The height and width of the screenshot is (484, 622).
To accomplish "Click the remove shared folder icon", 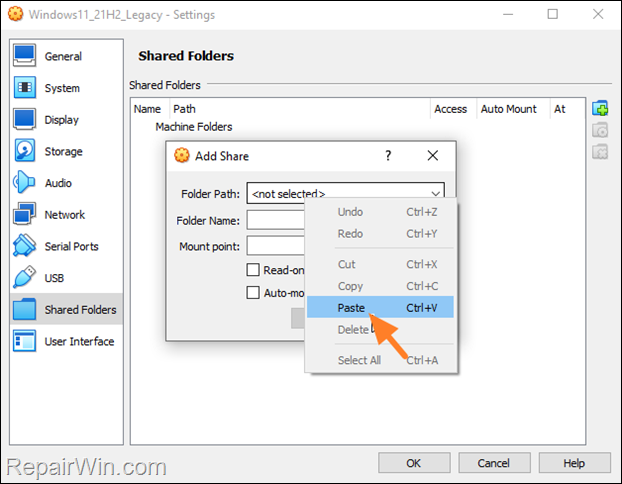I will pyautogui.click(x=600, y=152).
